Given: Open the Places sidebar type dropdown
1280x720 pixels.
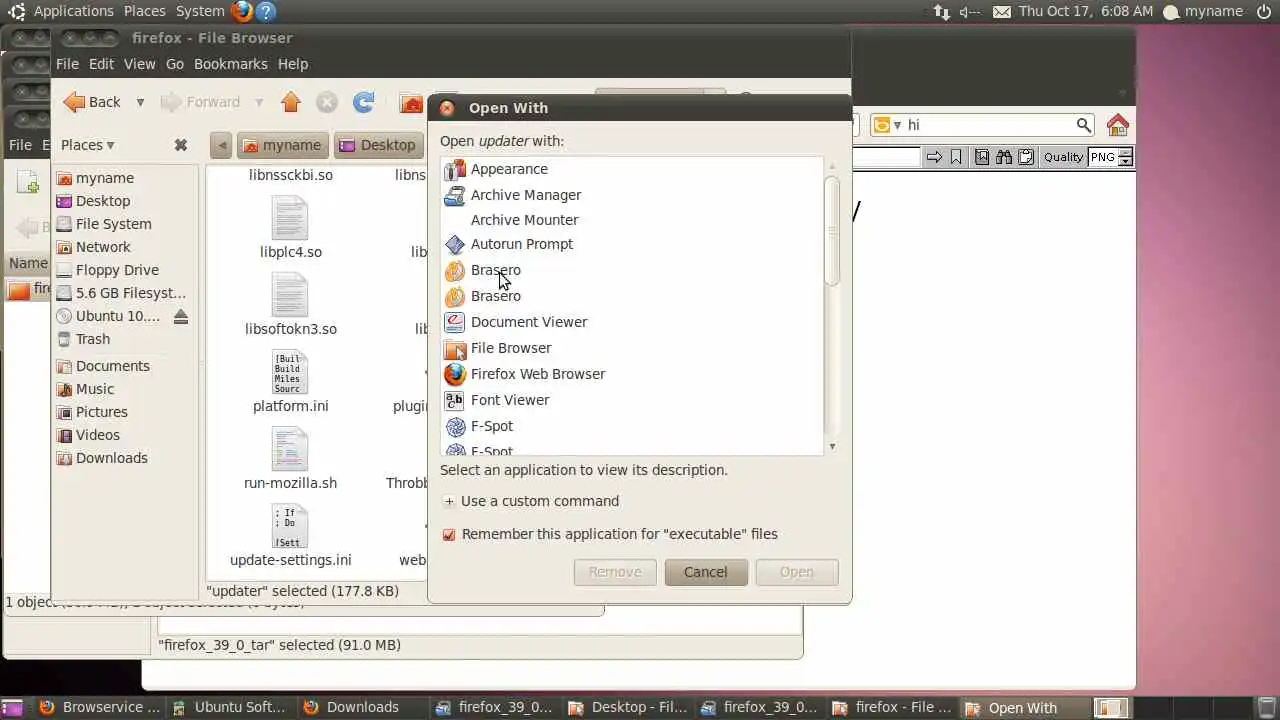Looking at the screenshot, I should (x=88, y=145).
